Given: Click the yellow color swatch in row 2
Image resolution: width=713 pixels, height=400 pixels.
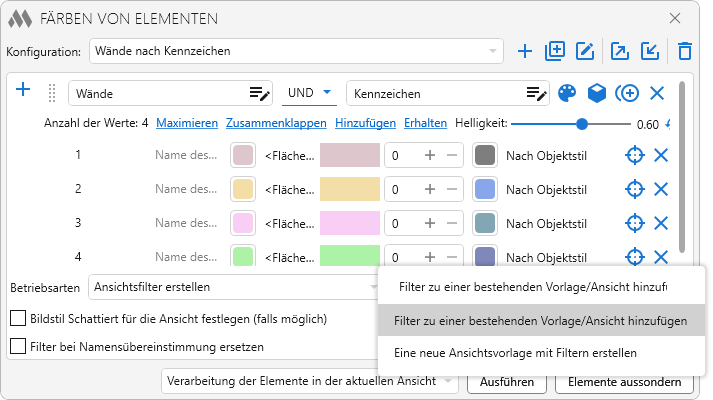Looking at the screenshot, I should pyautogui.click(x=243, y=189).
